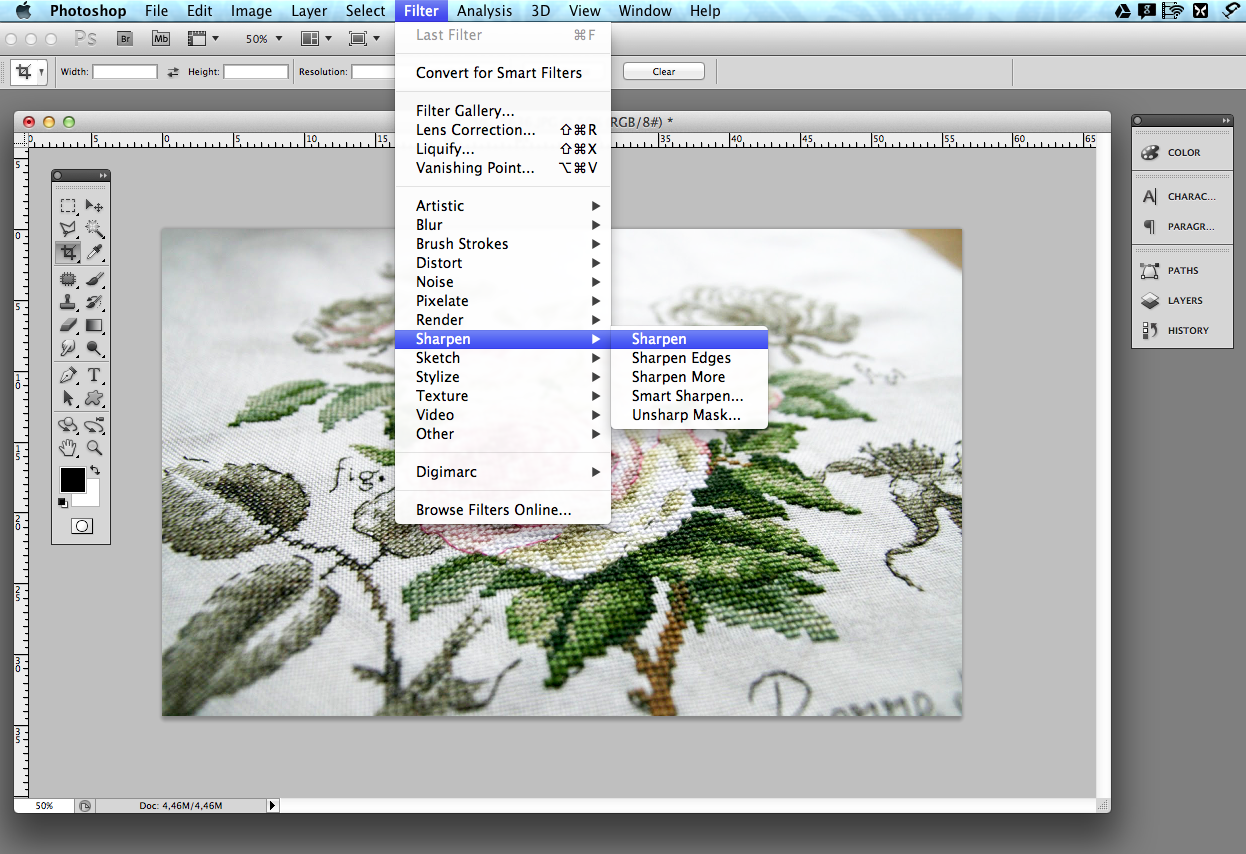This screenshot has height=854, width=1246.
Task: Select the Horizontal Type tool
Action: pos(95,375)
